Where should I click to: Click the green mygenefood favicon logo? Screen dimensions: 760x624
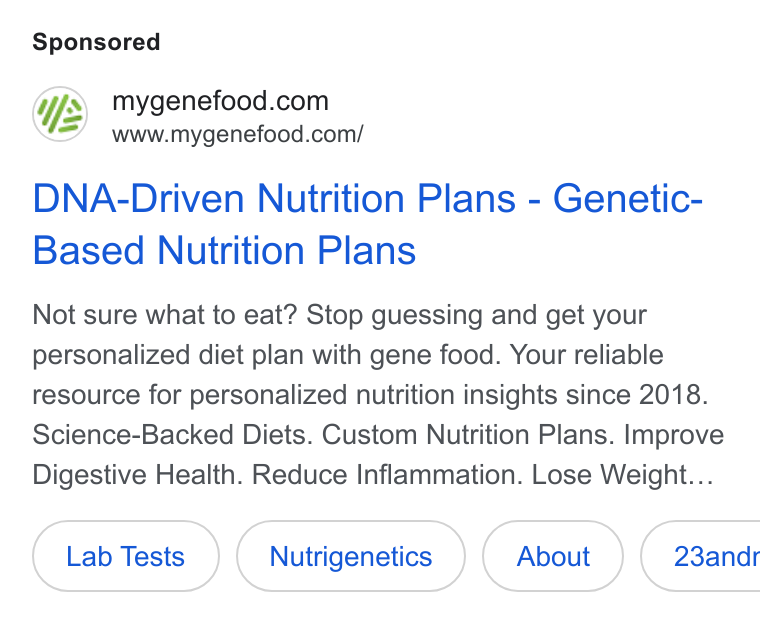coord(60,114)
